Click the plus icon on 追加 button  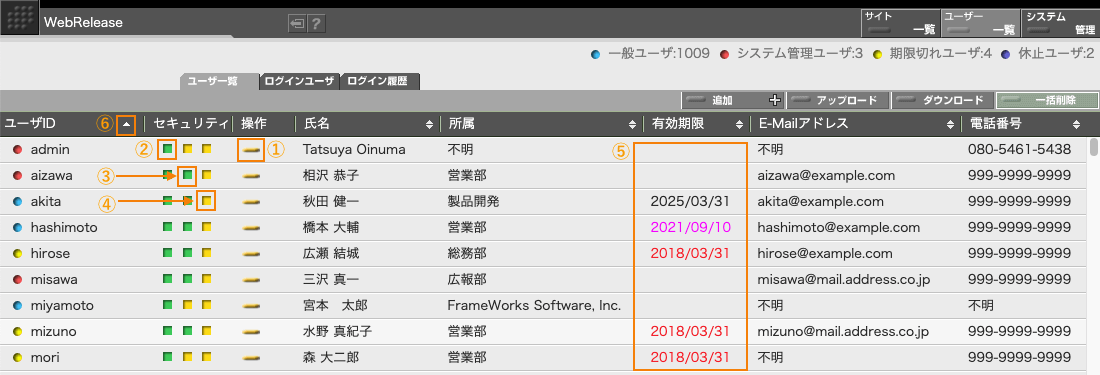pos(774,100)
